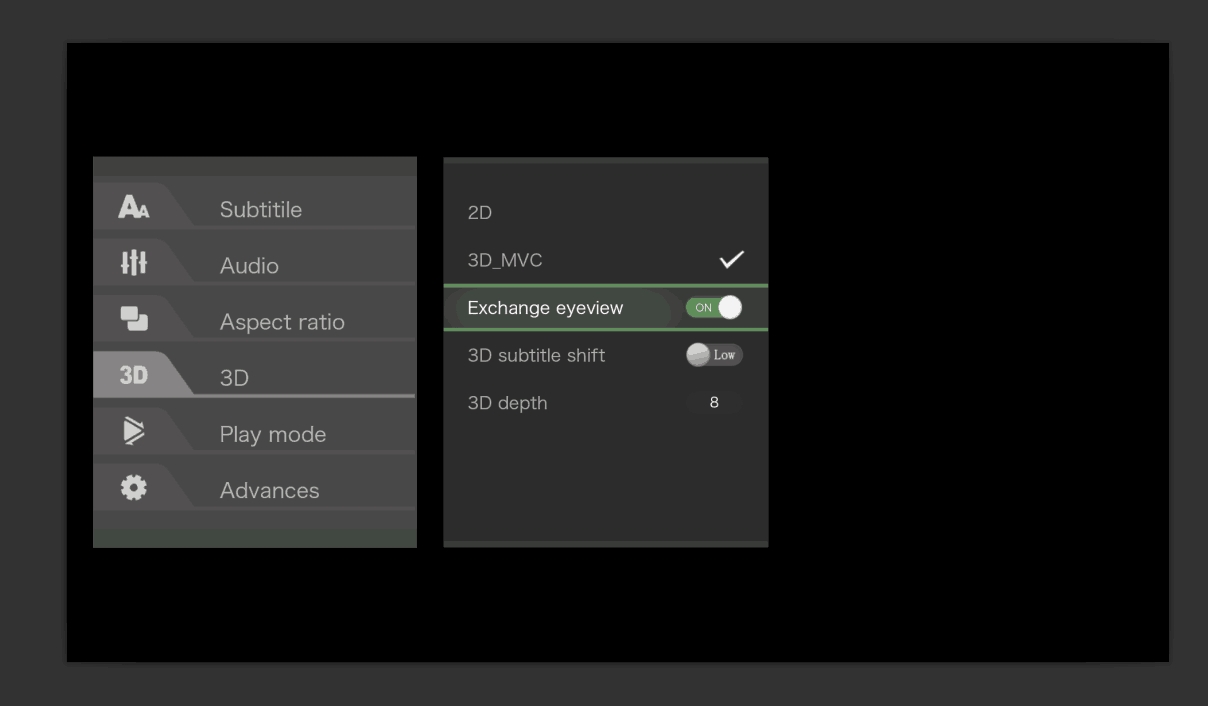
Task: Click the Aspect ratio overlapping squares icon
Action: pos(134,319)
